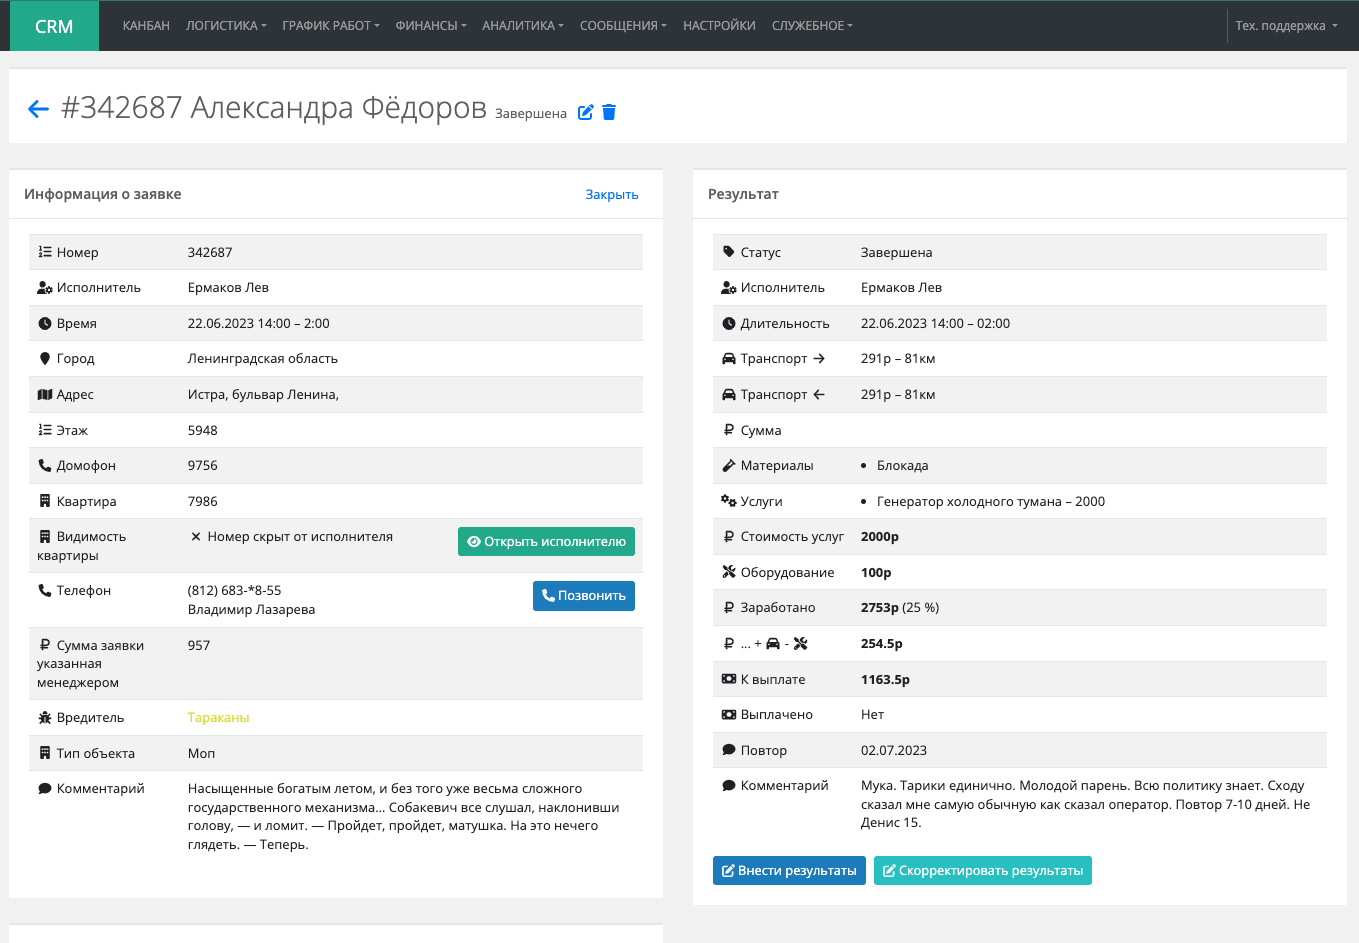Click the bug icon next to Вредитель
The width and height of the screenshot is (1359, 943).
[x=44, y=717]
